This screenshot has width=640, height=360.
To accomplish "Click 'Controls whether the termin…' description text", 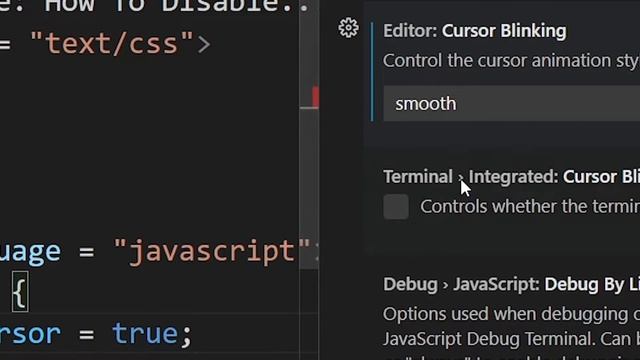I will [x=530, y=207].
